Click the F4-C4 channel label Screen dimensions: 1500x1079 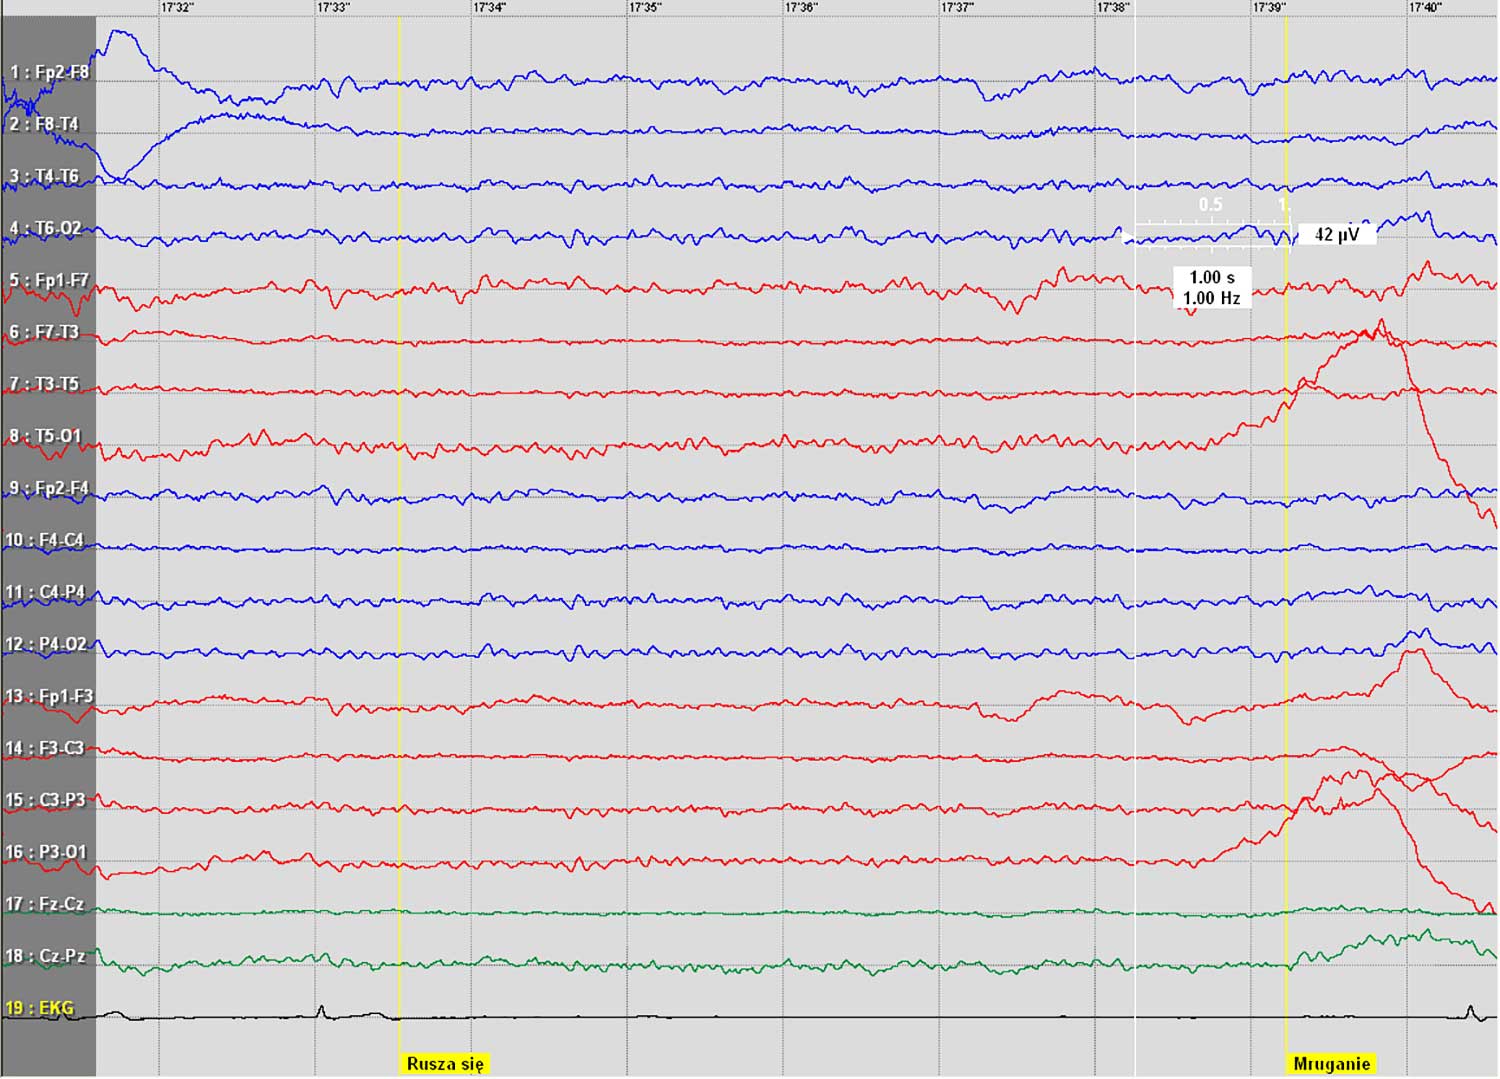pos(45,540)
